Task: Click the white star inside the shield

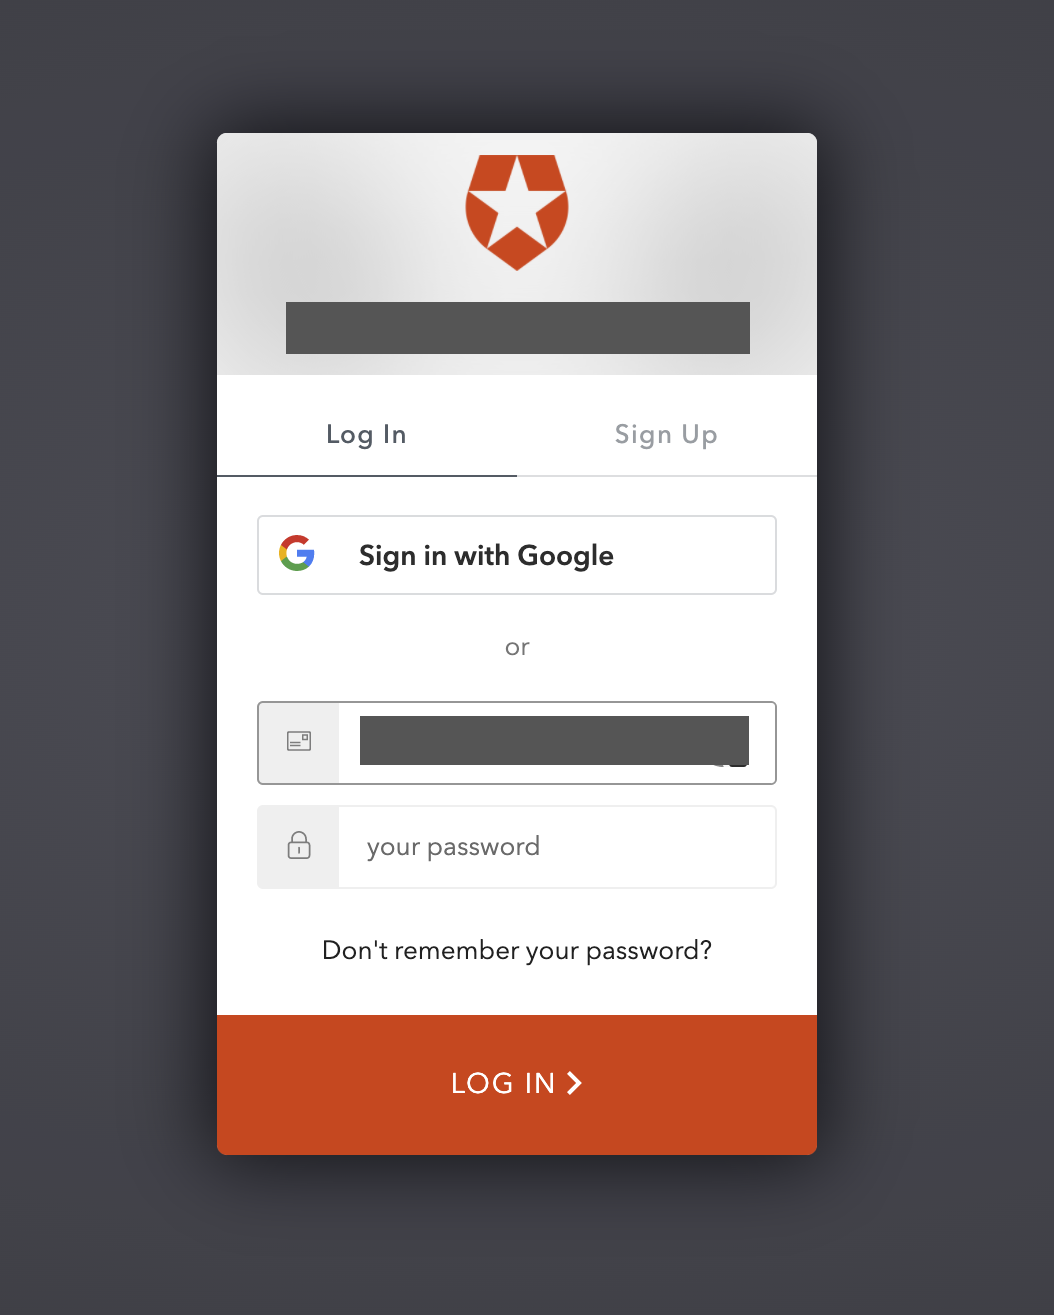Action: 517,203
